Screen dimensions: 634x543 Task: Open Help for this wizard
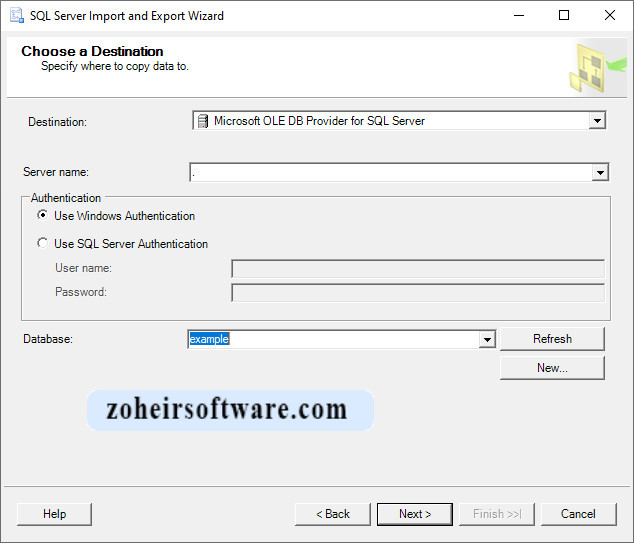[54, 514]
